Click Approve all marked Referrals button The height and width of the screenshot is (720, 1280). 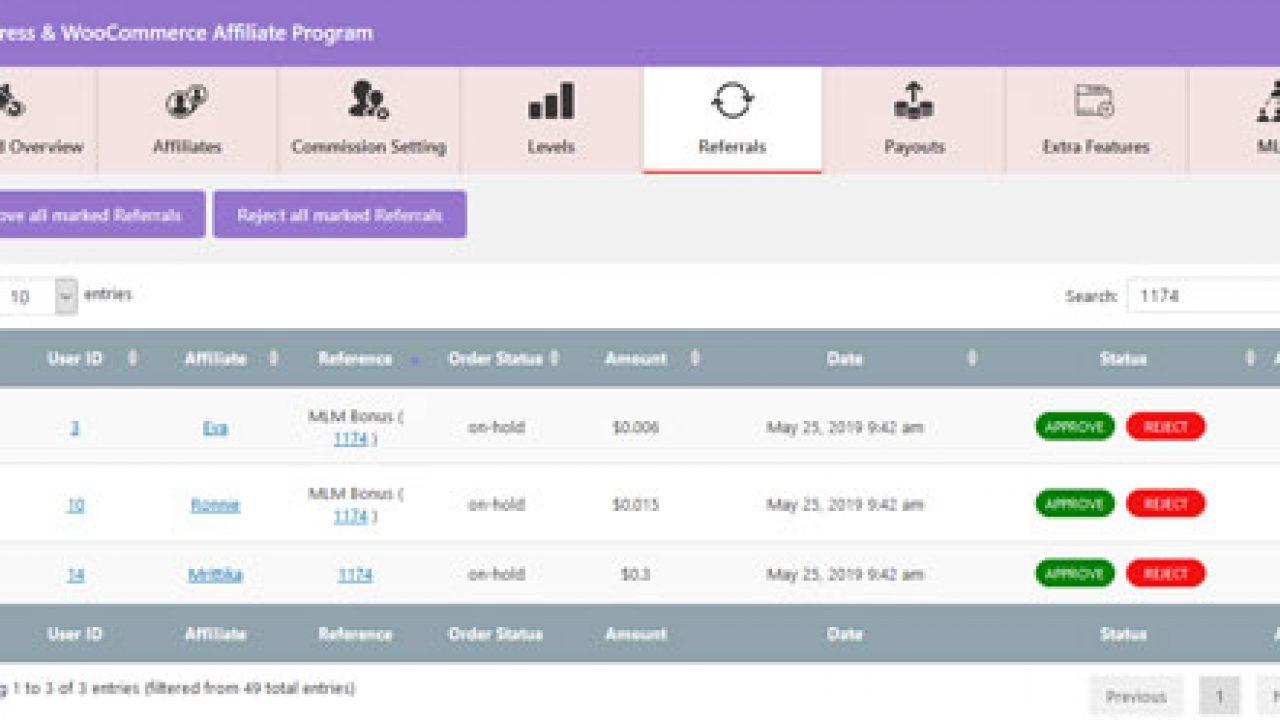pos(102,215)
